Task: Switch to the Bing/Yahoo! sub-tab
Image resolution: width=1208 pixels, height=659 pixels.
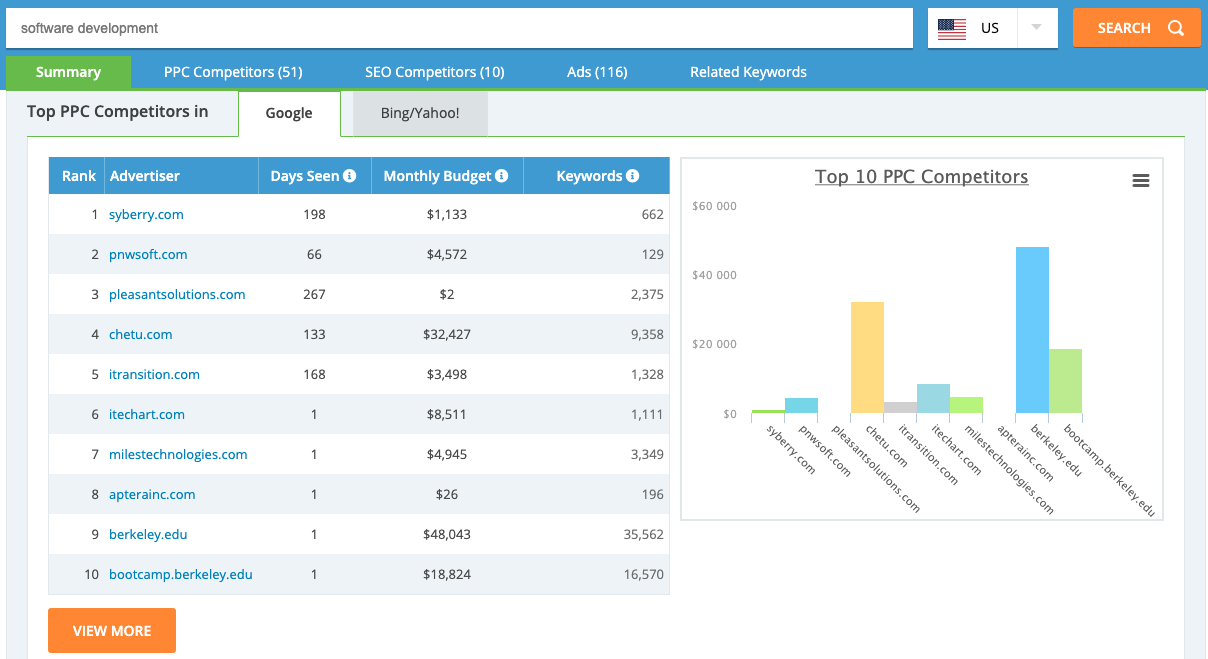Action: [x=420, y=113]
